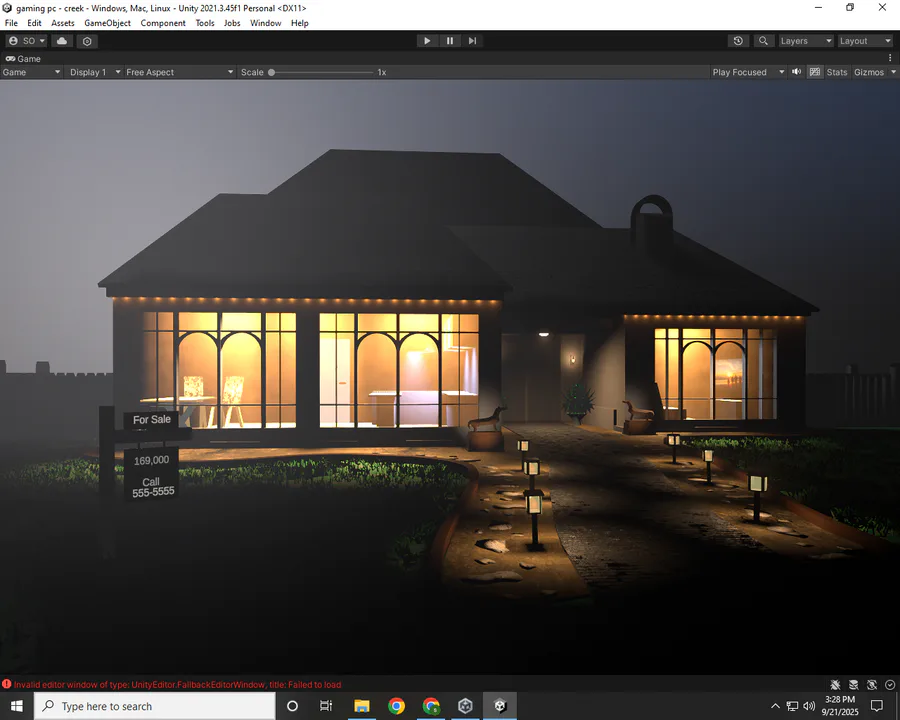Click the debugger bug icon in the status bar
The width and height of the screenshot is (900, 720).
point(835,684)
